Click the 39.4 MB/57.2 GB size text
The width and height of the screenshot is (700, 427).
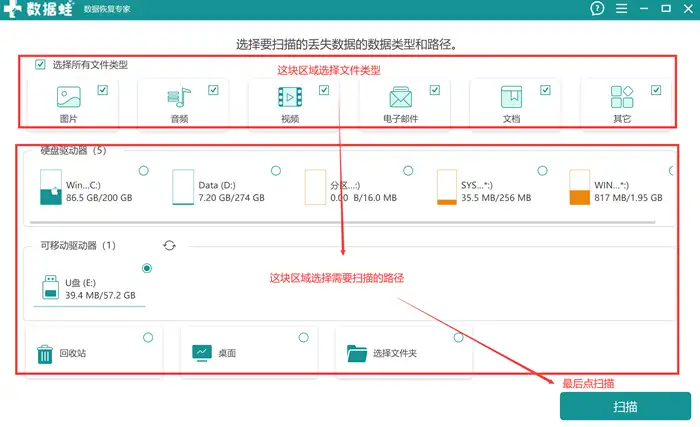100,295
